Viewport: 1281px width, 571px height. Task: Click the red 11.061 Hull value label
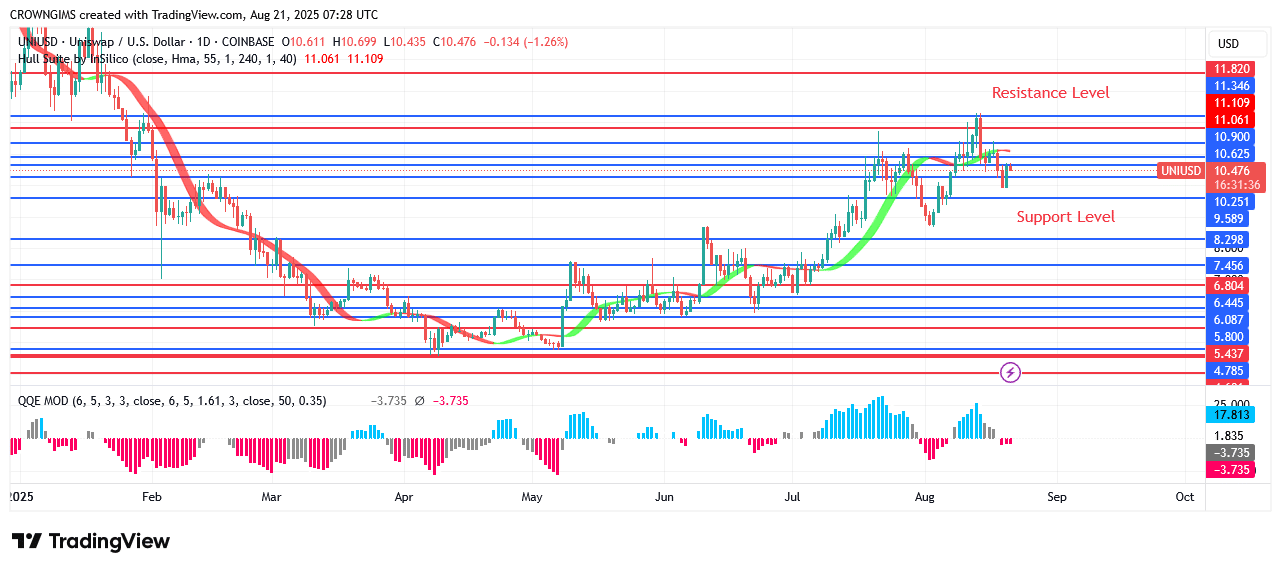tap(1229, 120)
